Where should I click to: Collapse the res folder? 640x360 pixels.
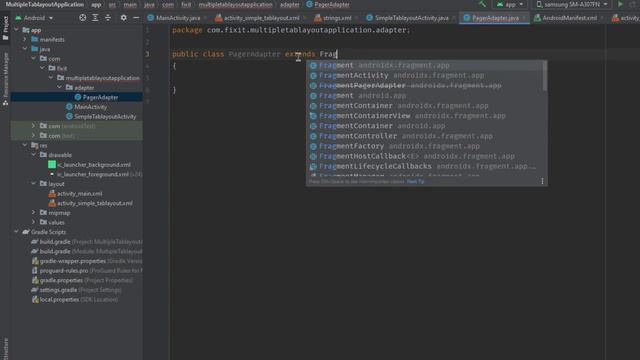coord(25,145)
